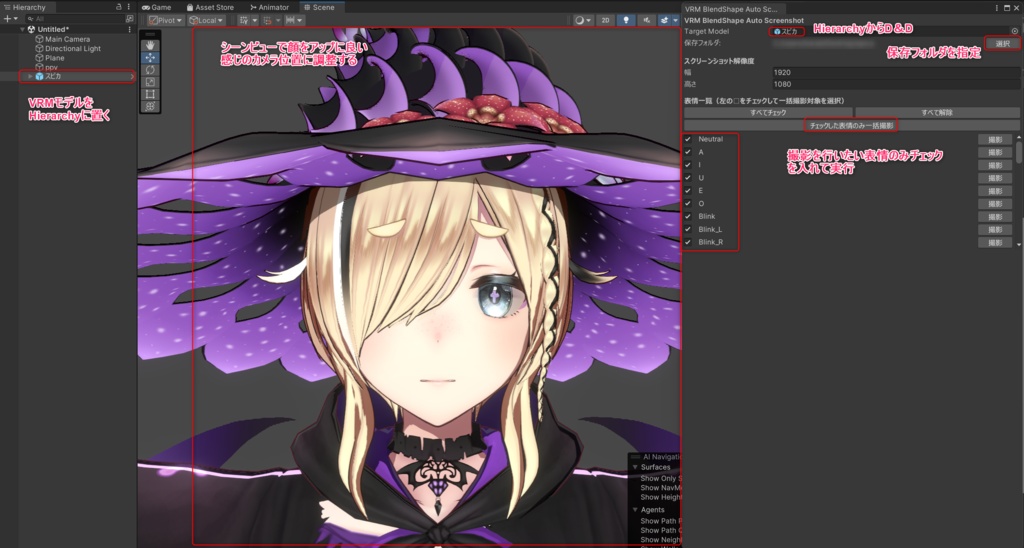Collapse Surfaces section in AI Navigation overlay

(x=635, y=468)
